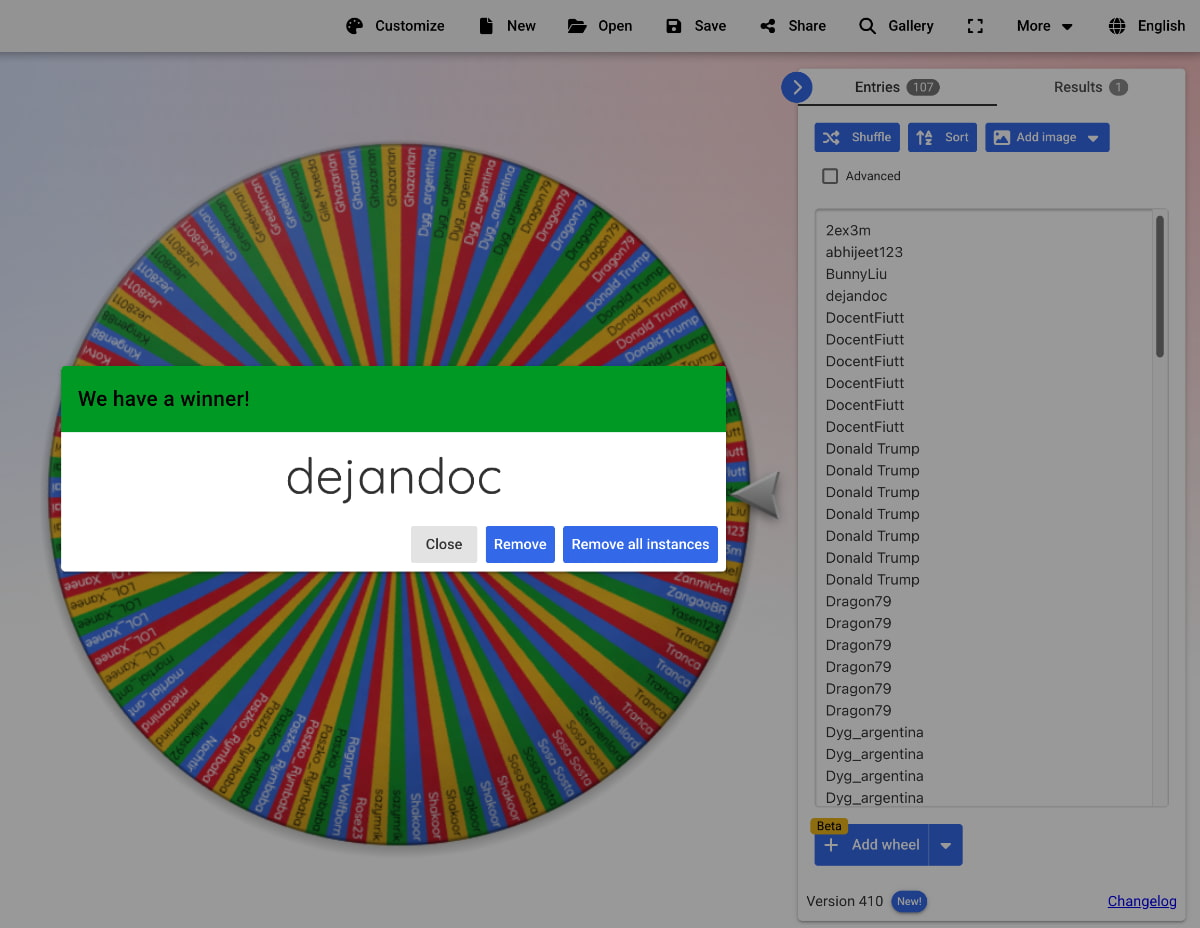
Task: Remove all instances of dejandoc
Action: click(x=640, y=544)
